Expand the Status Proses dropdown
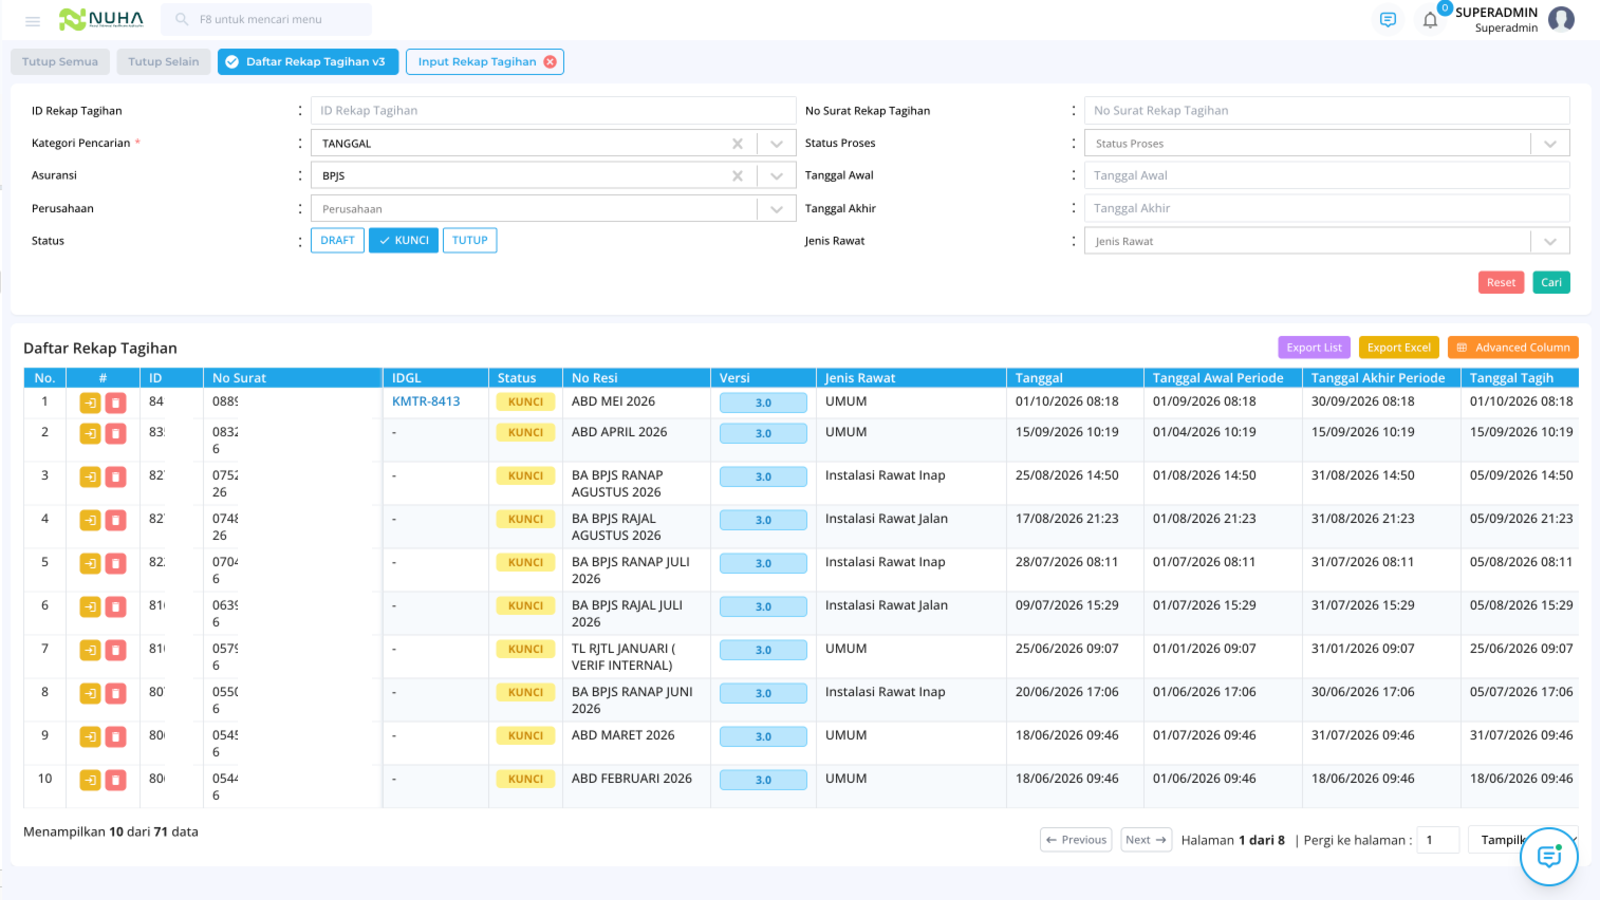 [1550, 143]
